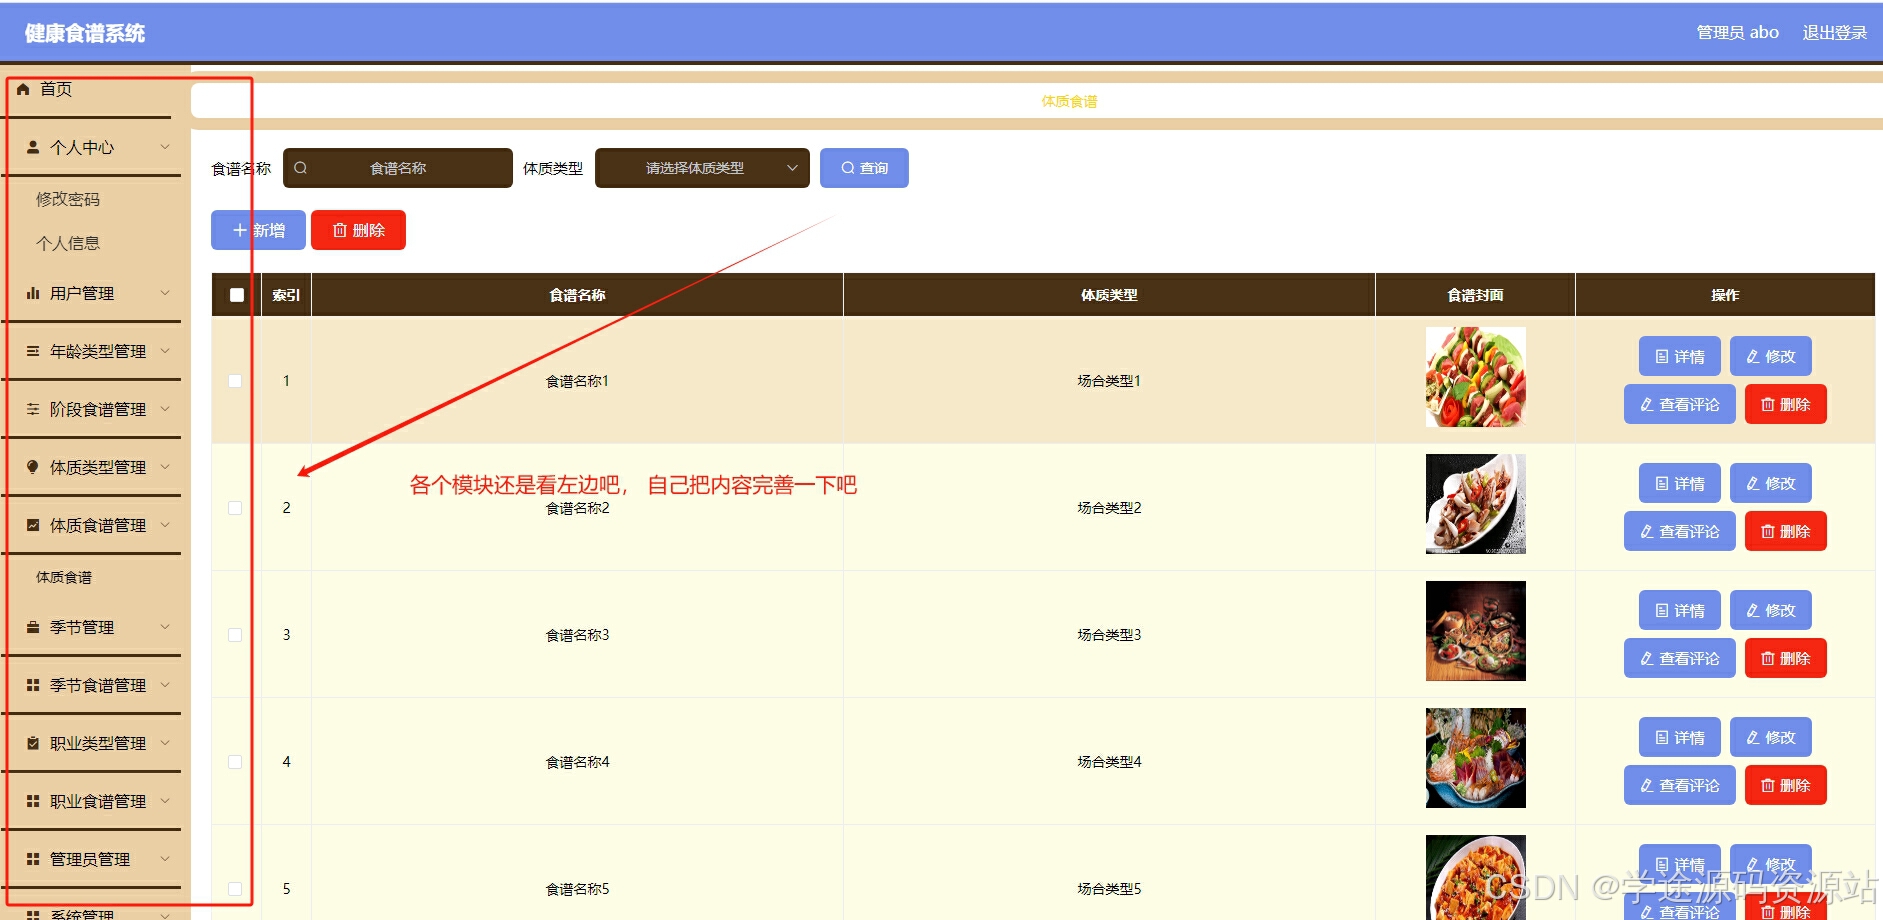
Task: Check the checkbox for row 食谱名称3
Action: point(235,635)
